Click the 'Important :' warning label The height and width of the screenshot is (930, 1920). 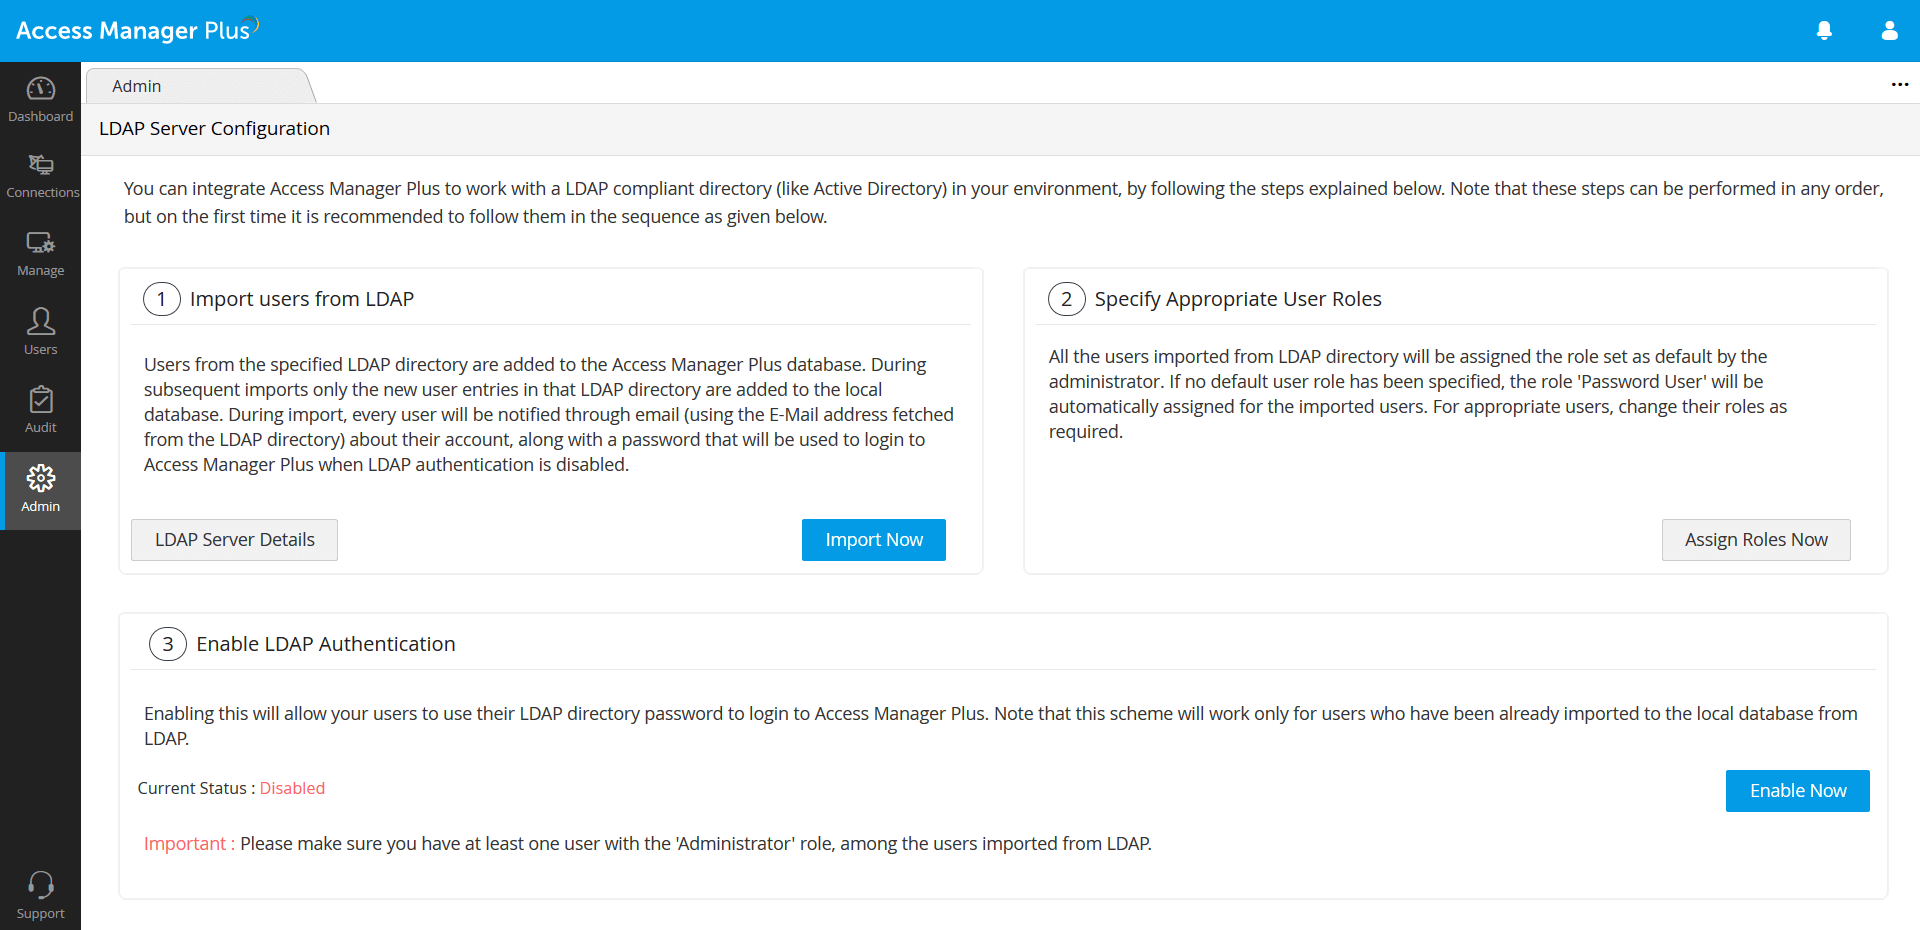click(189, 843)
